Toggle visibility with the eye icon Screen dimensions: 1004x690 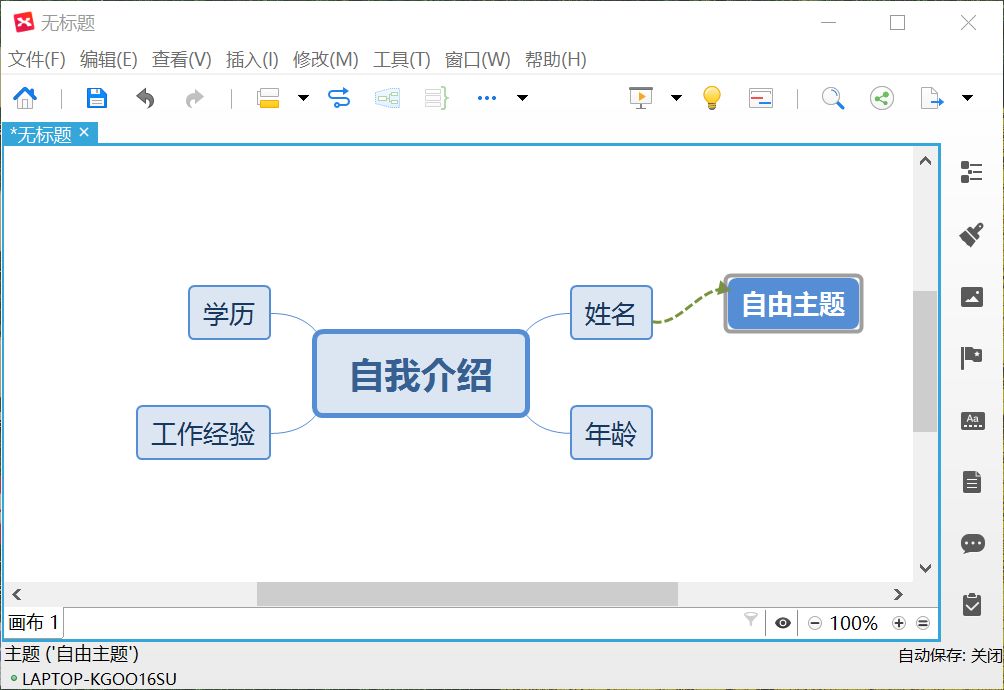click(x=783, y=623)
